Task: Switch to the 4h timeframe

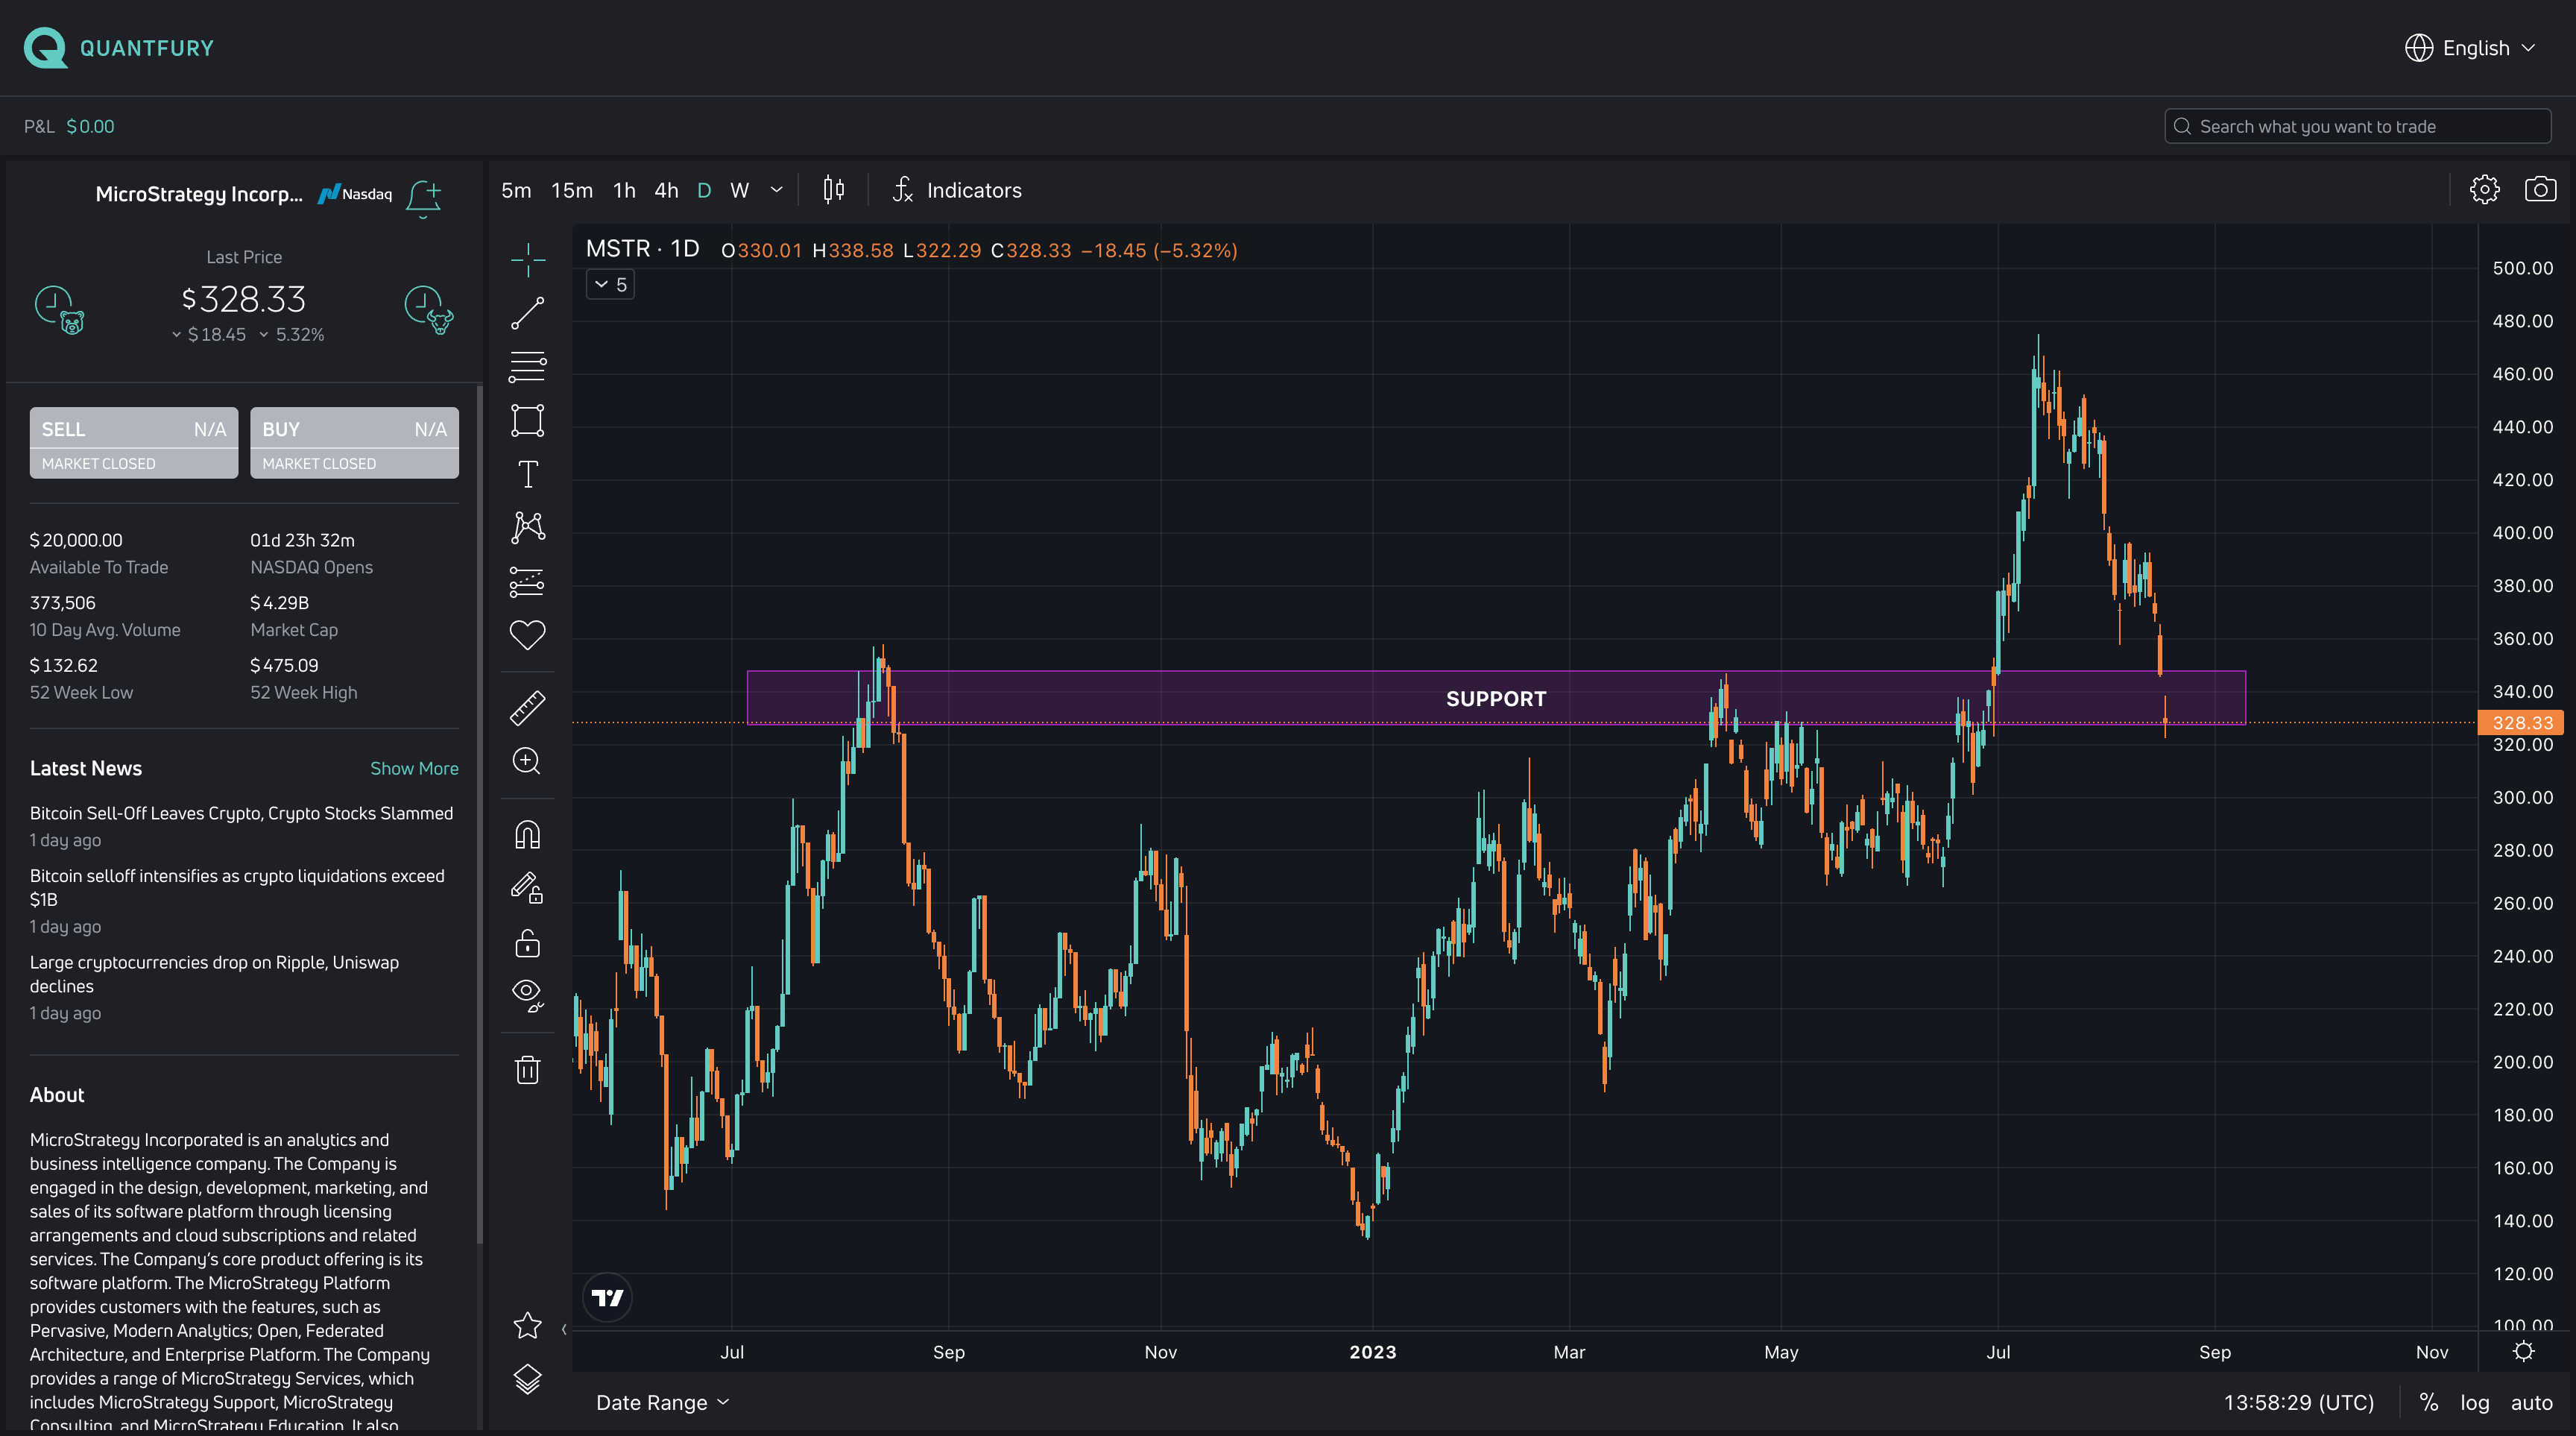Action: [x=666, y=190]
